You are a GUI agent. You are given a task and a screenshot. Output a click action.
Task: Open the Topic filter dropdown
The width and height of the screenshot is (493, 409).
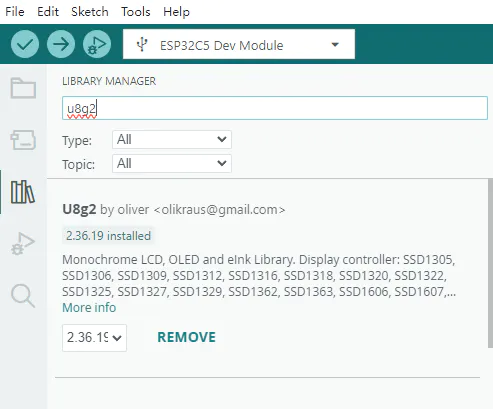tap(172, 163)
